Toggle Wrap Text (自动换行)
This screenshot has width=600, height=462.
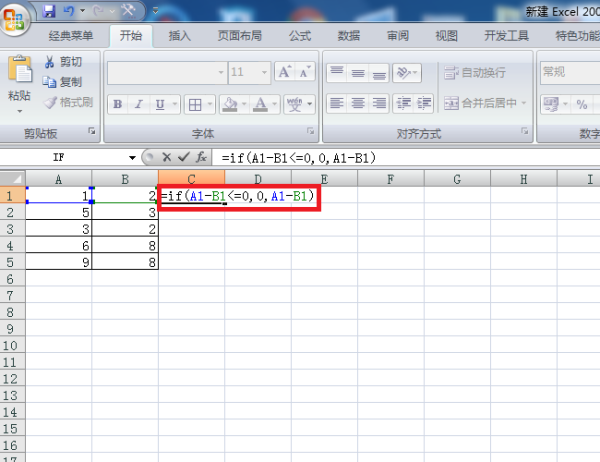pyautogui.click(x=475, y=72)
